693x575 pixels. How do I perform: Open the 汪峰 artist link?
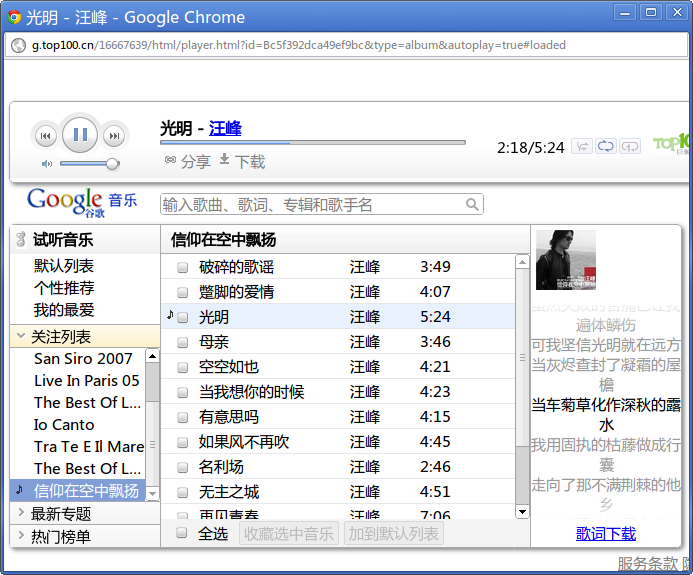pos(225,129)
